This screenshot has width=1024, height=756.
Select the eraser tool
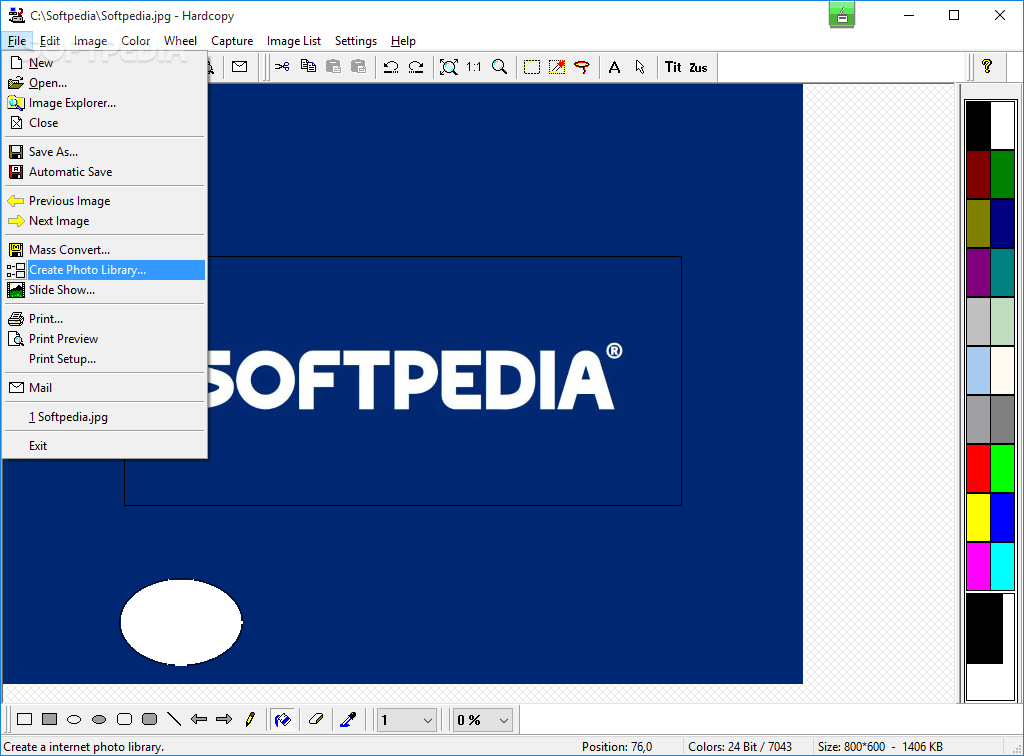pyautogui.click(x=316, y=719)
